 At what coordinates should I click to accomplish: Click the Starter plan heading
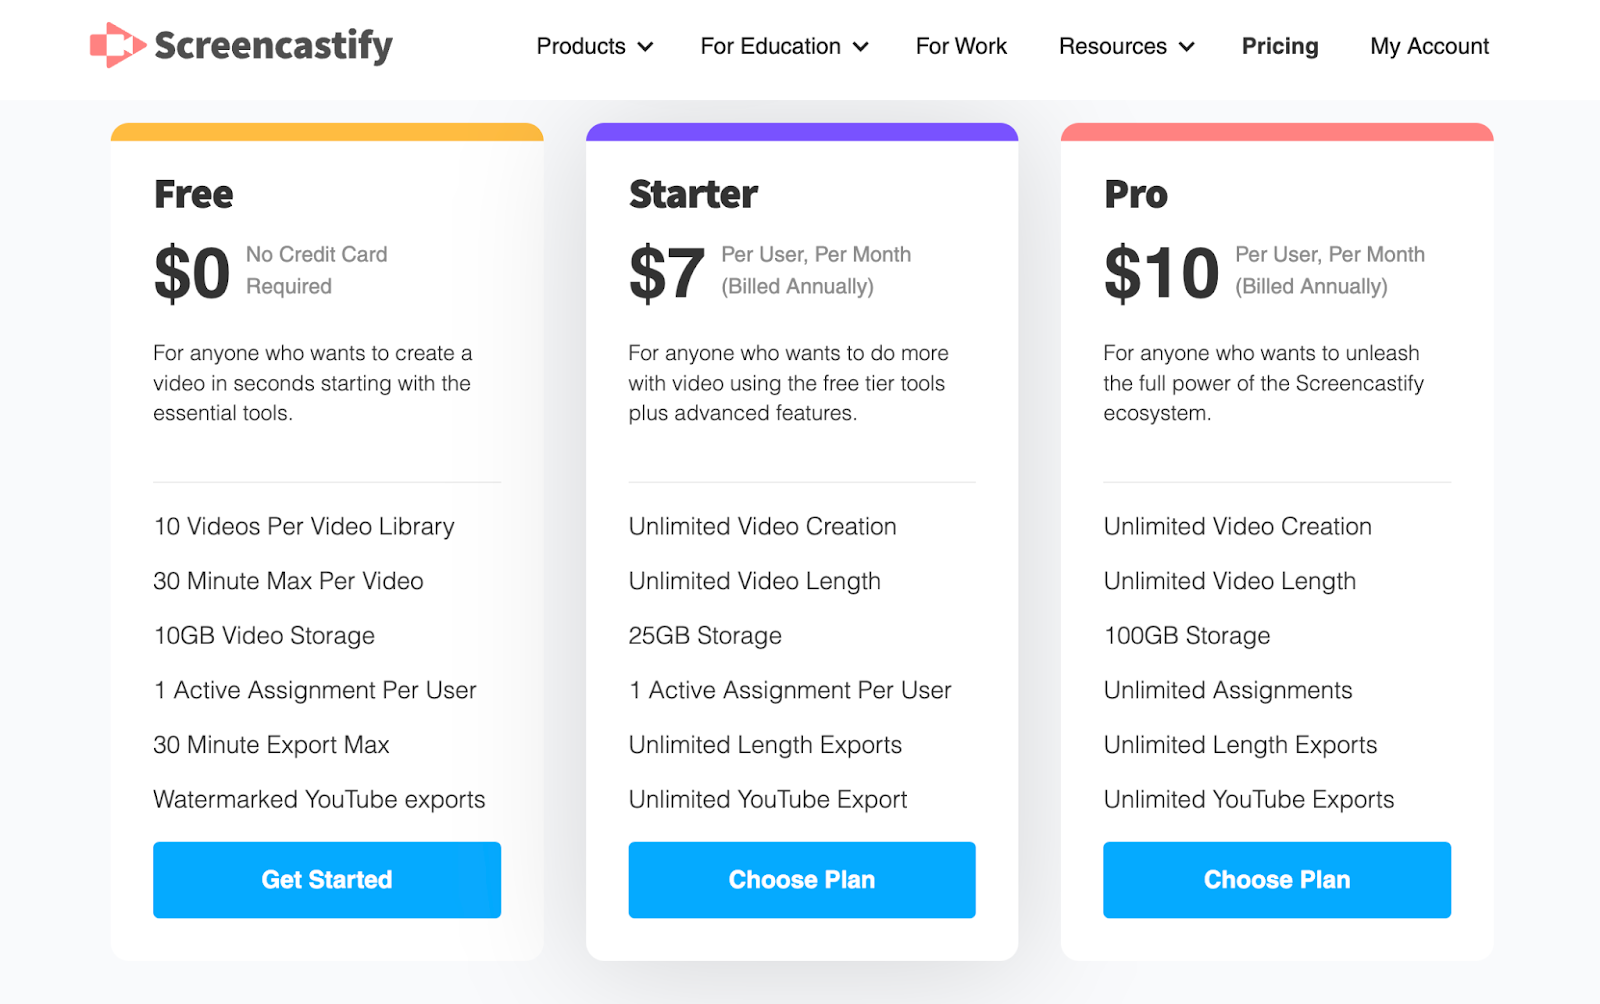pos(693,194)
